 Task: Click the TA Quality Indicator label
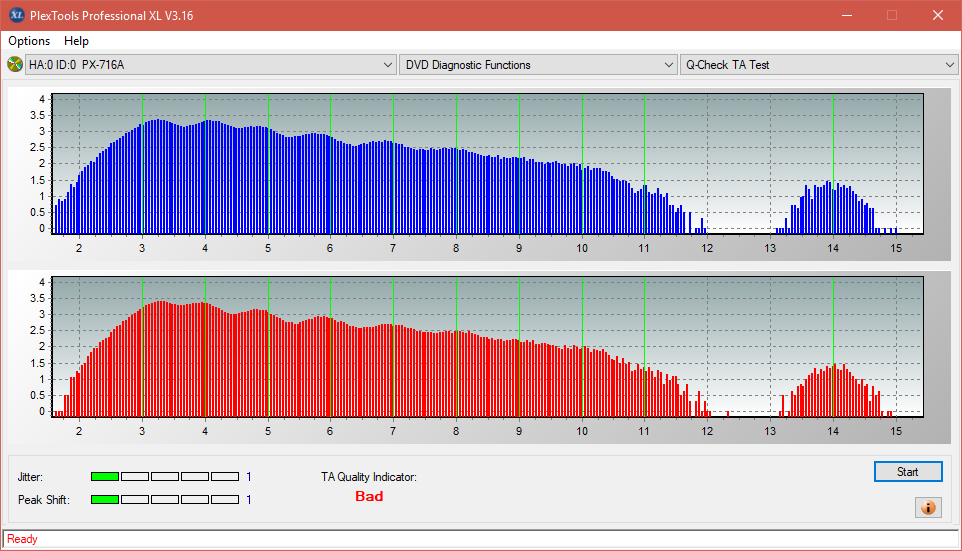coord(369,477)
